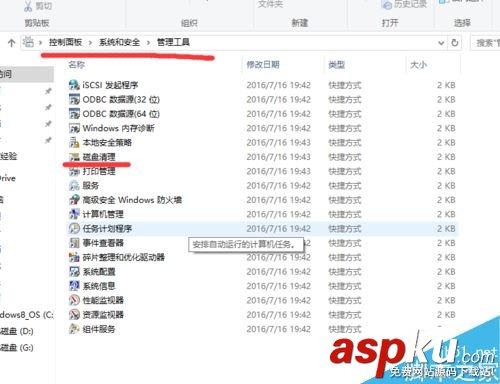Screen dimensions: 500x384
Task: Click the 本地安全策略 icon
Action: tap(74, 142)
